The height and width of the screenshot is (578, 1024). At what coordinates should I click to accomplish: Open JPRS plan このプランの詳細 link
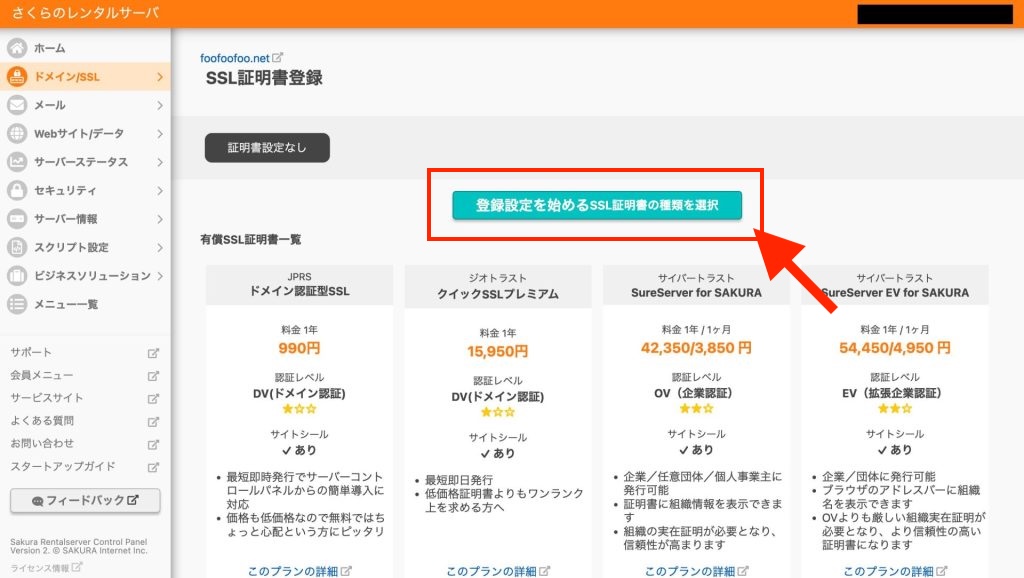(293, 571)
